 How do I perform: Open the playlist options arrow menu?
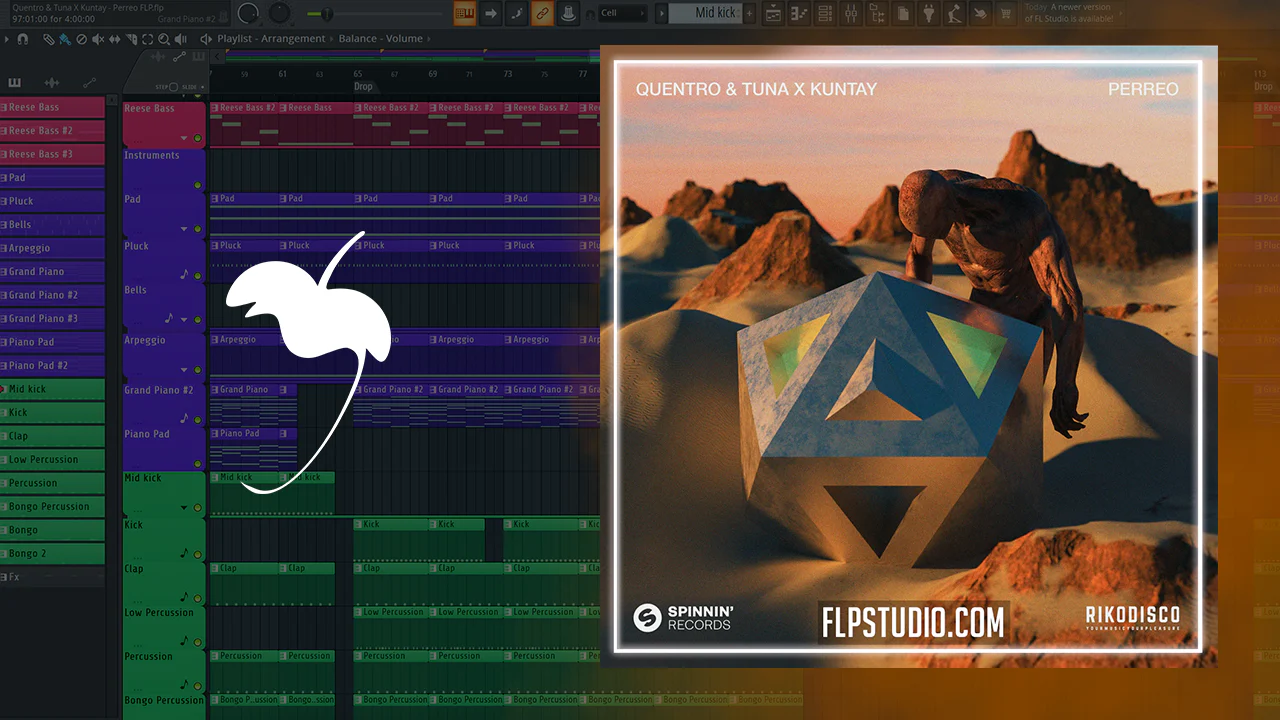click(6, 39)
